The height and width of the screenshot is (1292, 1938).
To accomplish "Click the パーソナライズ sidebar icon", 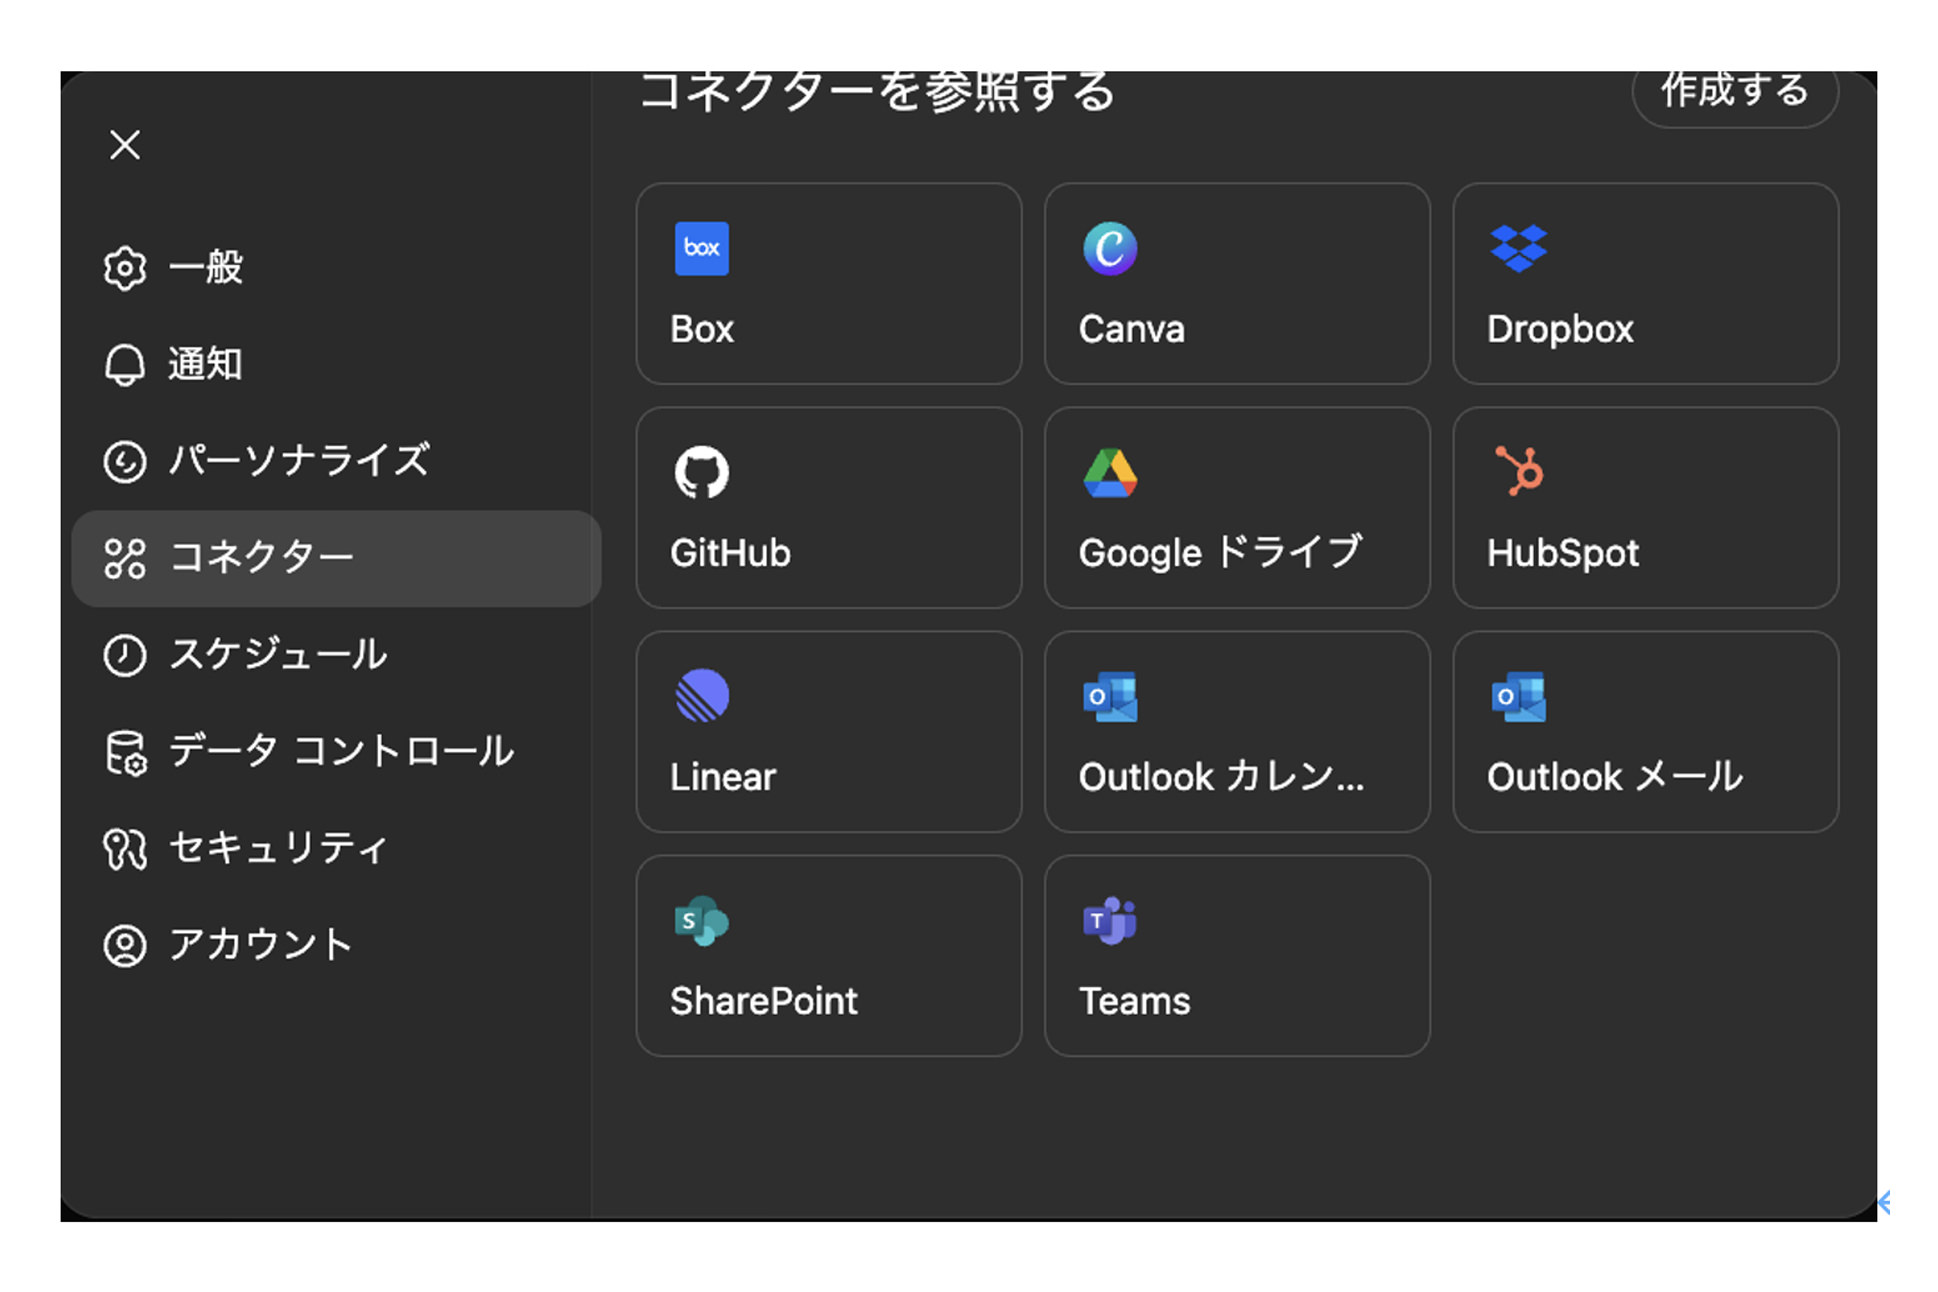I will click(125, 462).
